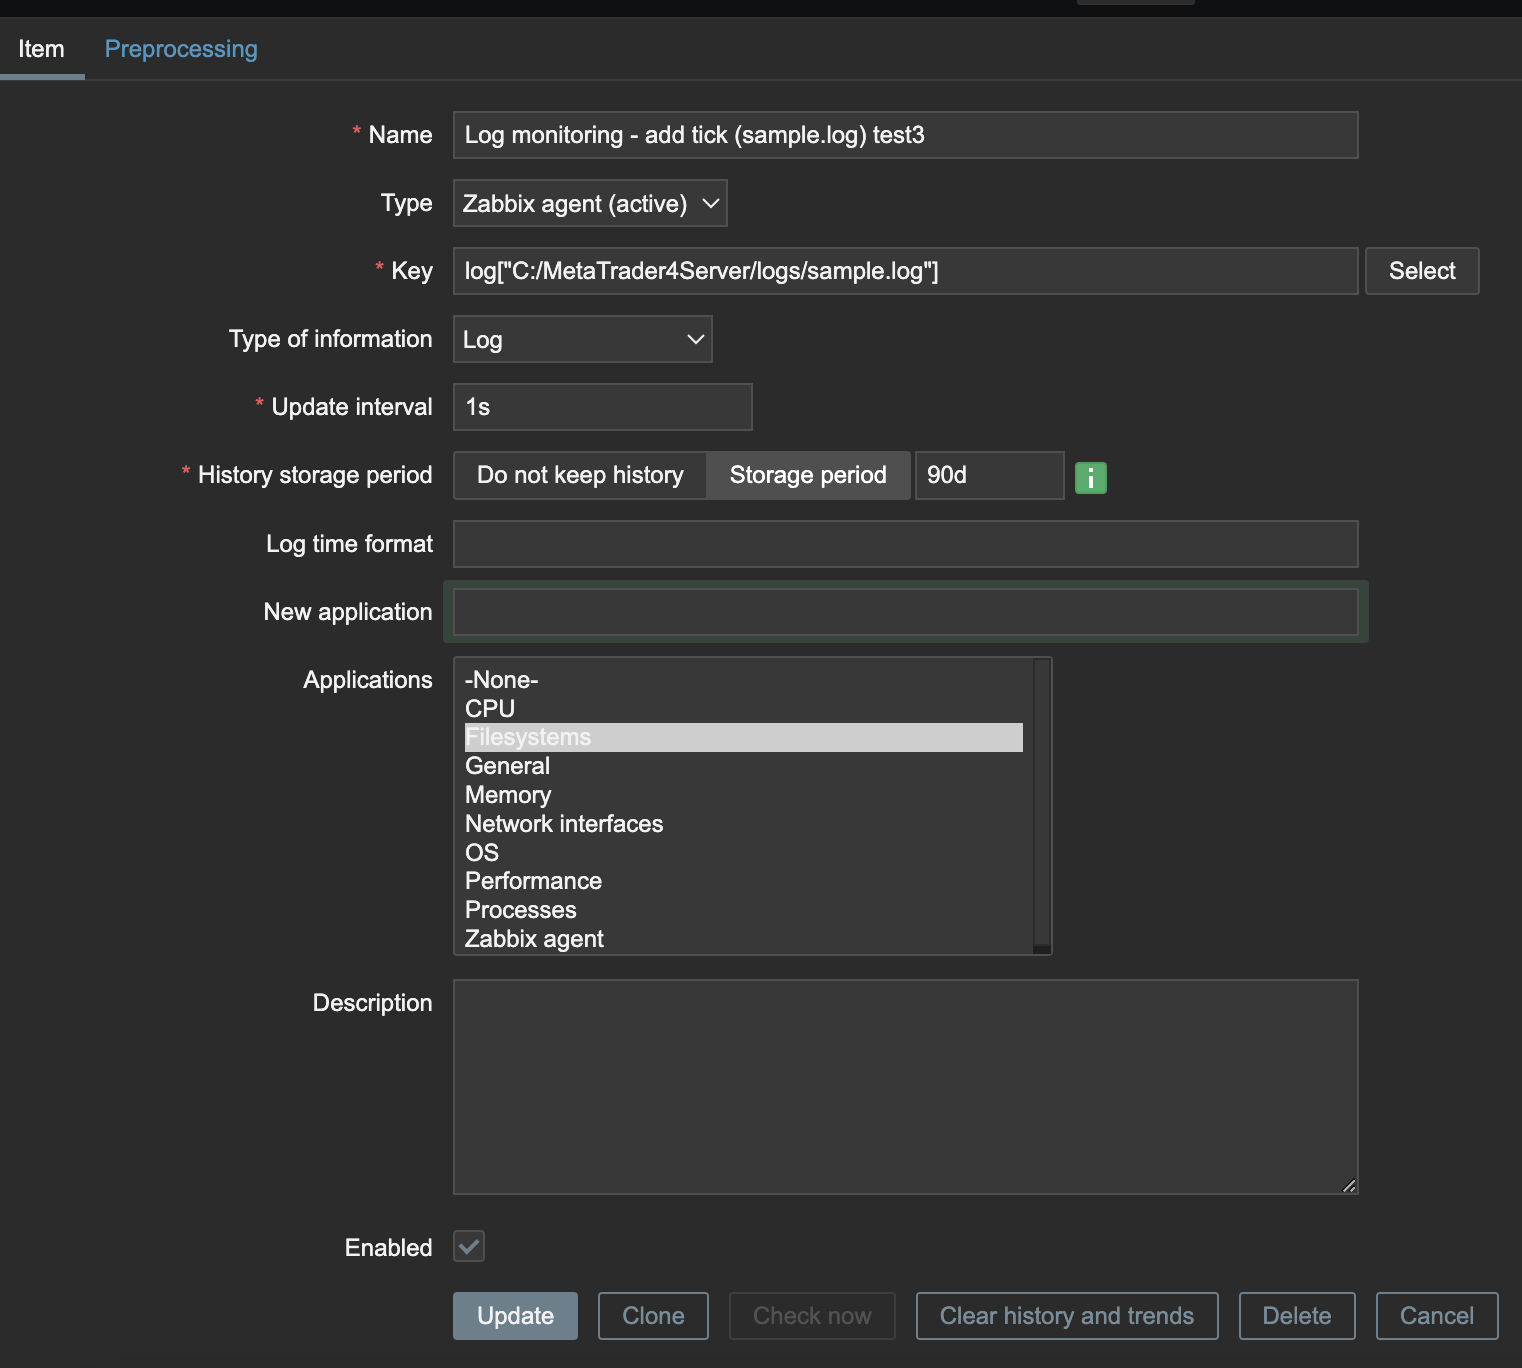This screenshot has height=1368, width=1522.
Task: Click the green info icon beside 90d
Action: click(x=1090, y=478)
